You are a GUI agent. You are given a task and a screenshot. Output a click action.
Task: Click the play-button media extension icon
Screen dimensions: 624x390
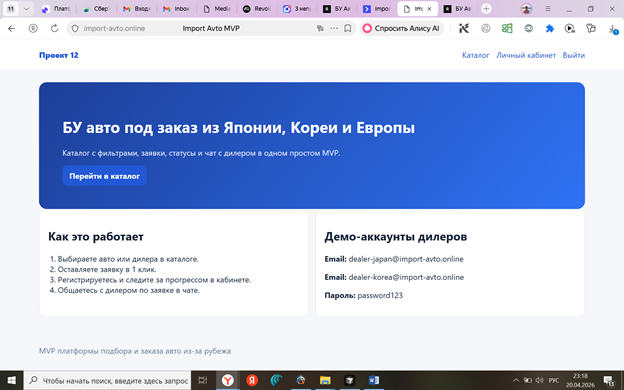click(x=570, y=28)
